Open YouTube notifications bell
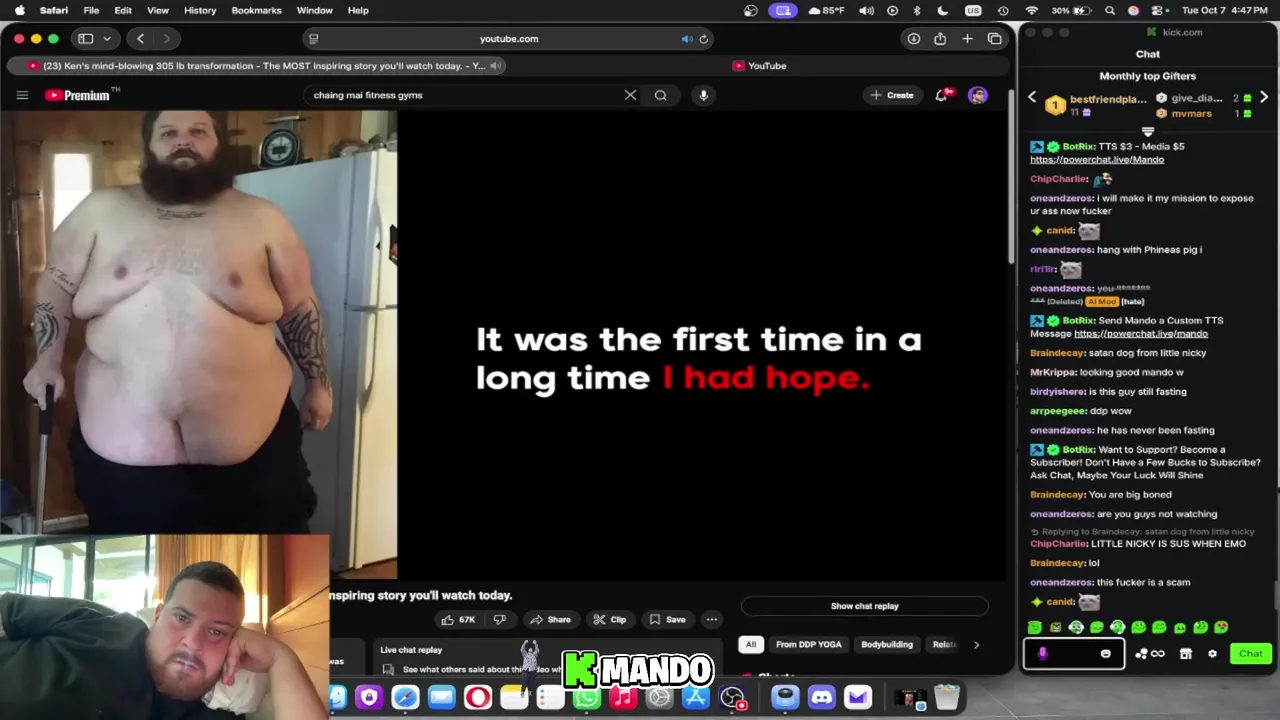This screenshot has height=720, width=1280. (942, 95)
